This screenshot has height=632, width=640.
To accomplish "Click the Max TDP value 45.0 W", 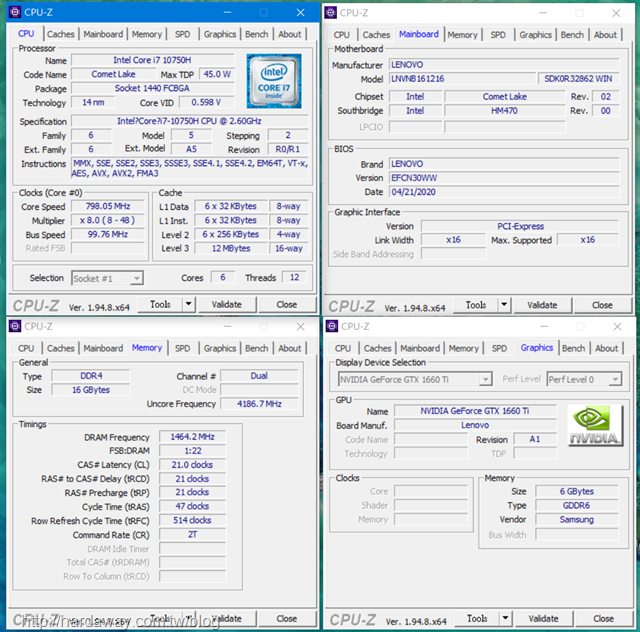I will 217,74.
